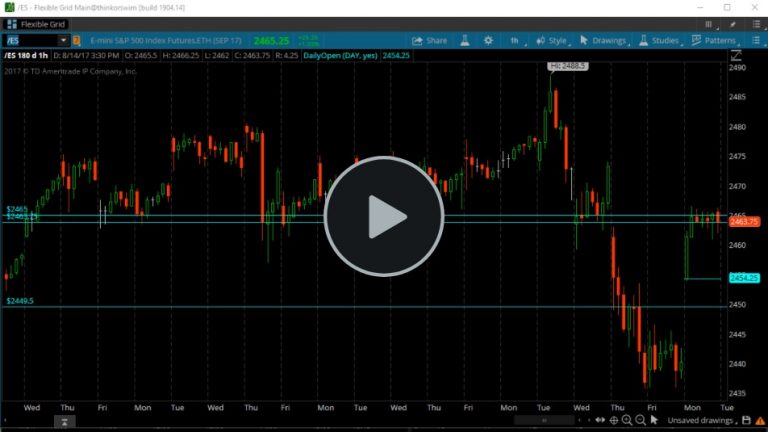The height and width of the screenshot is (432, 768).
Task: Expand the /ES symbol dropdown arrow
Action: [x=63, y=41]
